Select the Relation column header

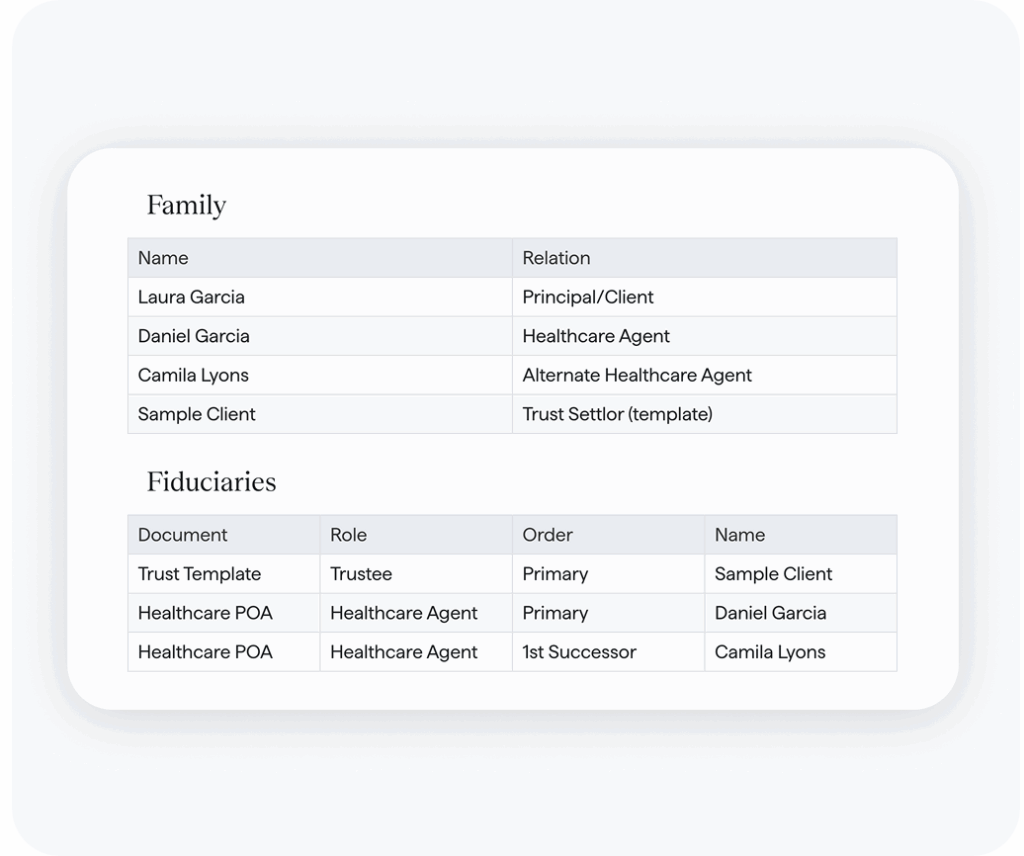click(x=705, y=258)
